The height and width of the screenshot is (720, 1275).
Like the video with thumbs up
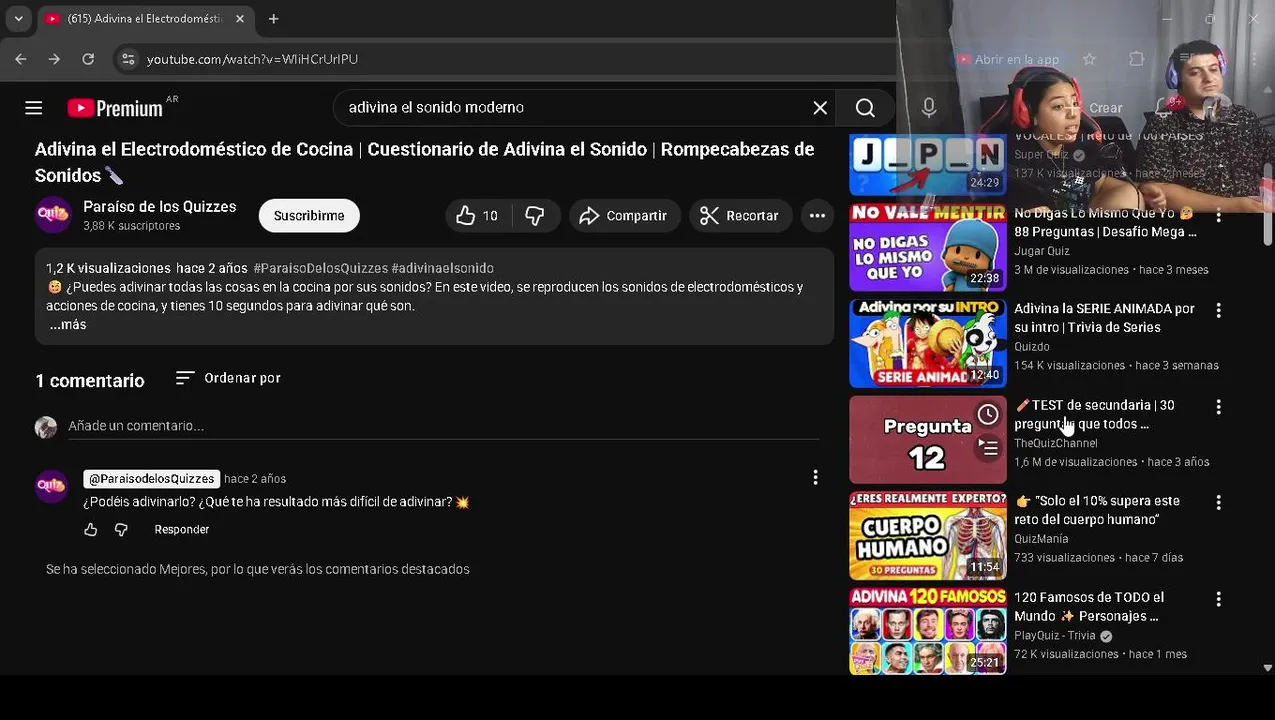(x=478, y=216)
